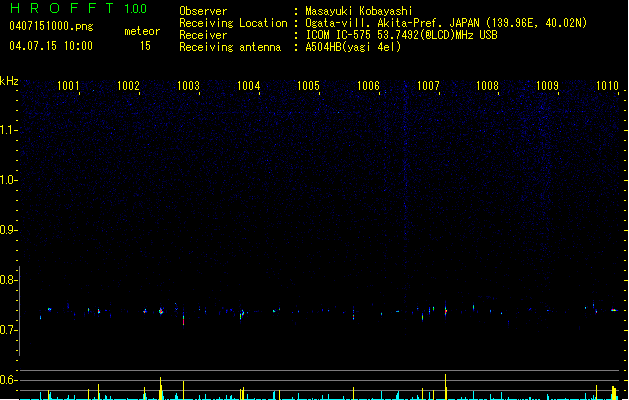The width and height of the screenshot is (629, 400).
Task: Click the tall yellow peak under 1007
Action: pos(446,387)
